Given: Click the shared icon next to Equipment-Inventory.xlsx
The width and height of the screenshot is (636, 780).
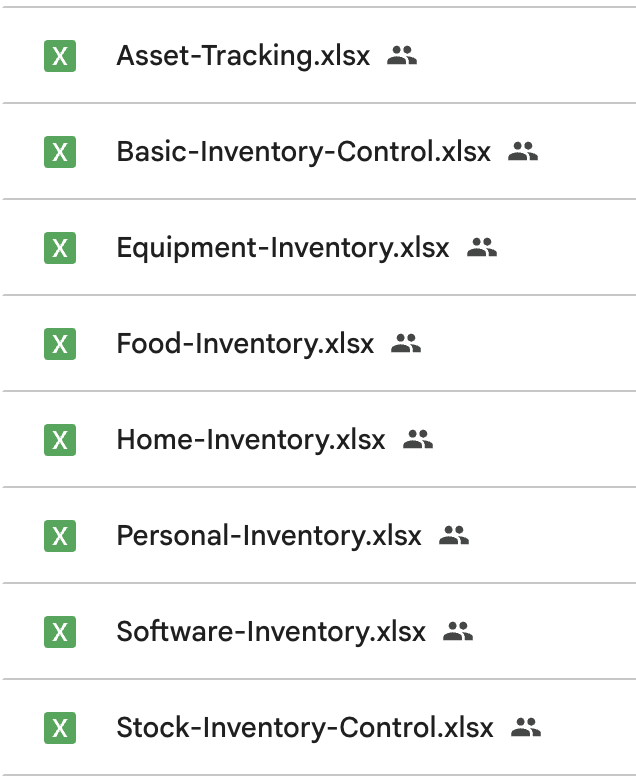Looking at the screenshot, I should (482, 248).
